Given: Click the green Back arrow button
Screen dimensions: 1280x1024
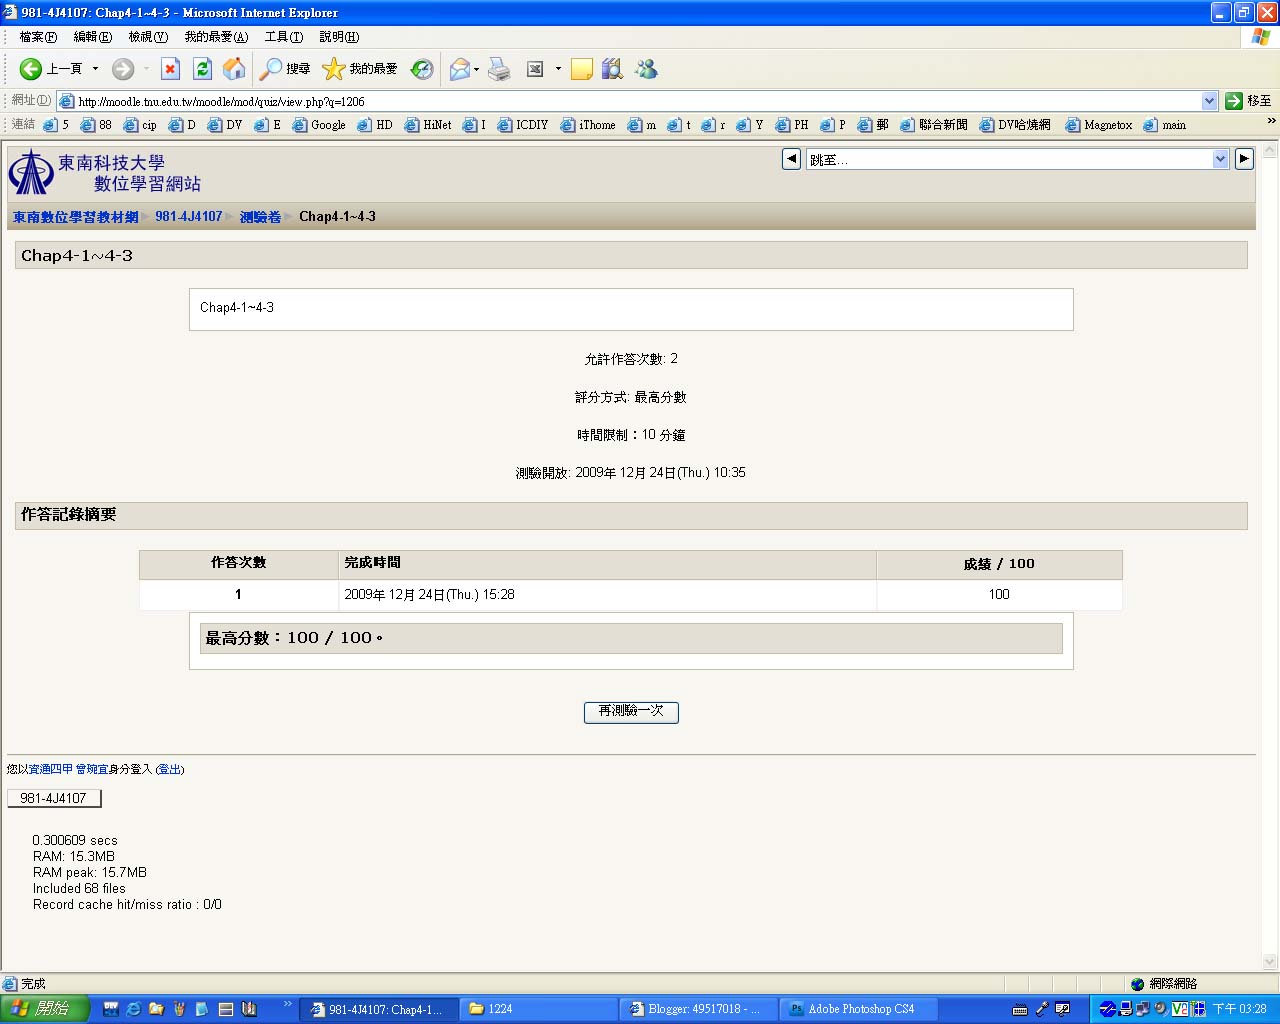Looking at the screenshot, I should pyautogui.click(x=31, y=69).
